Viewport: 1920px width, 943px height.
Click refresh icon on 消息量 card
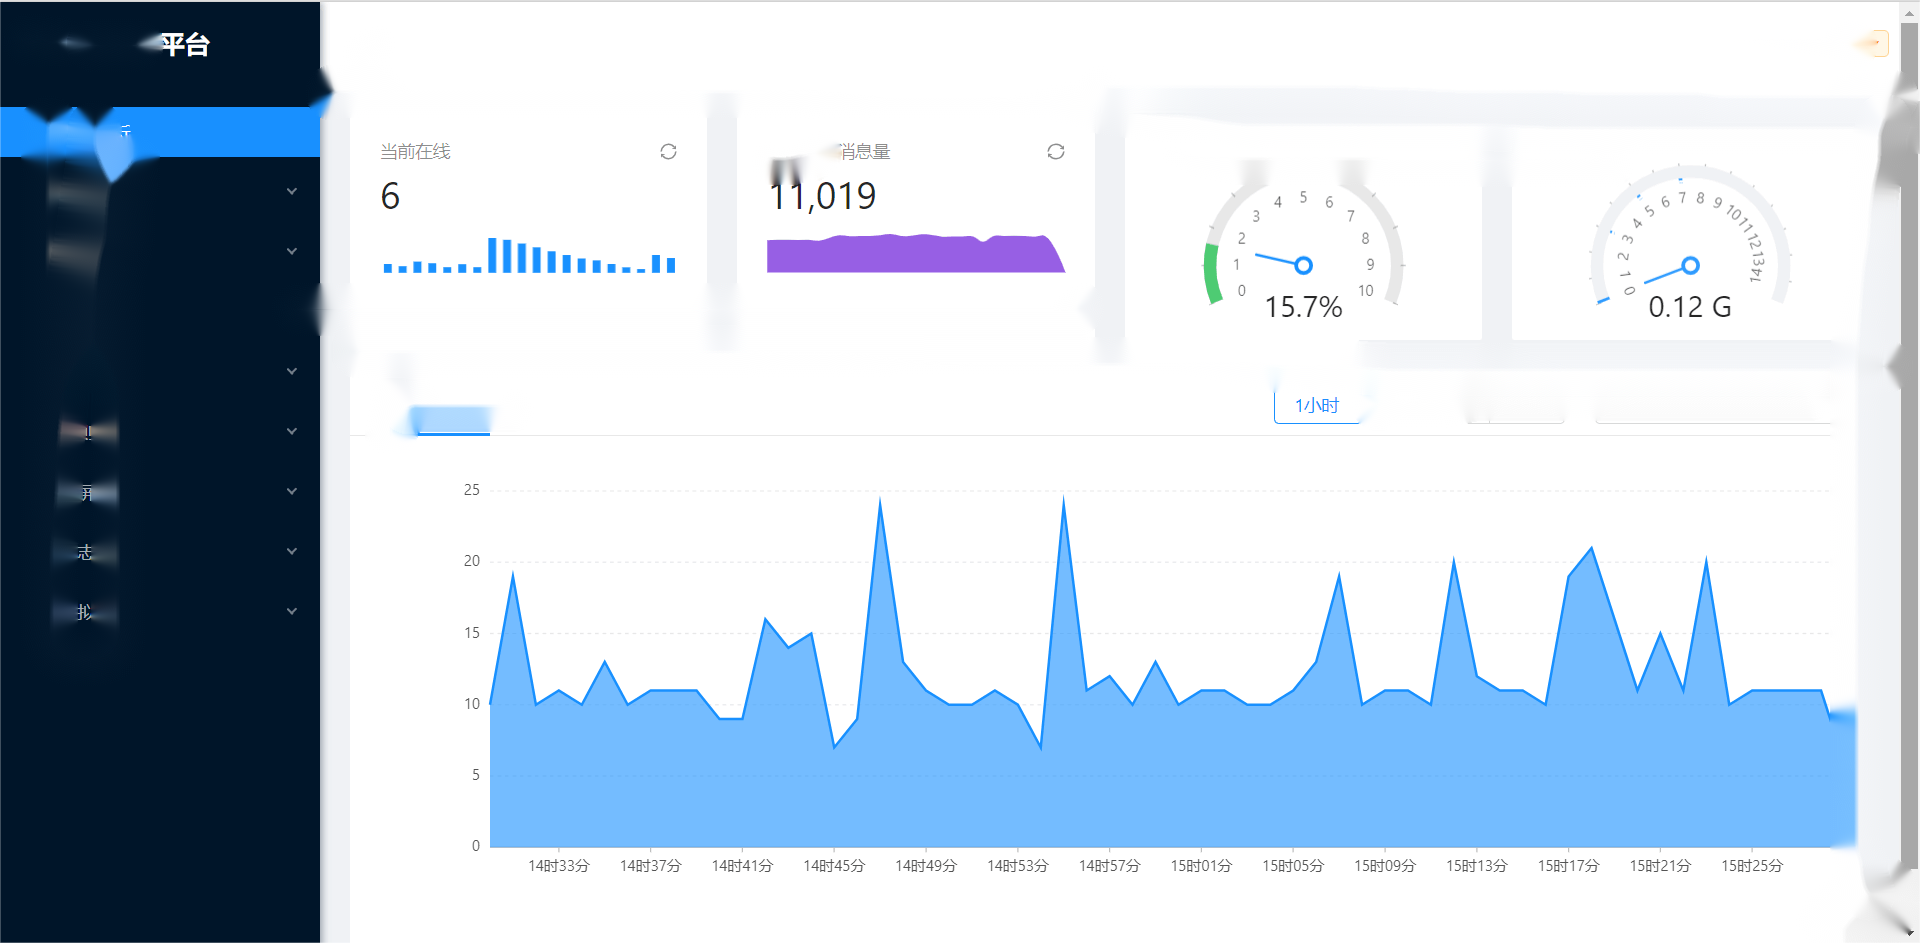(1055, 152)
